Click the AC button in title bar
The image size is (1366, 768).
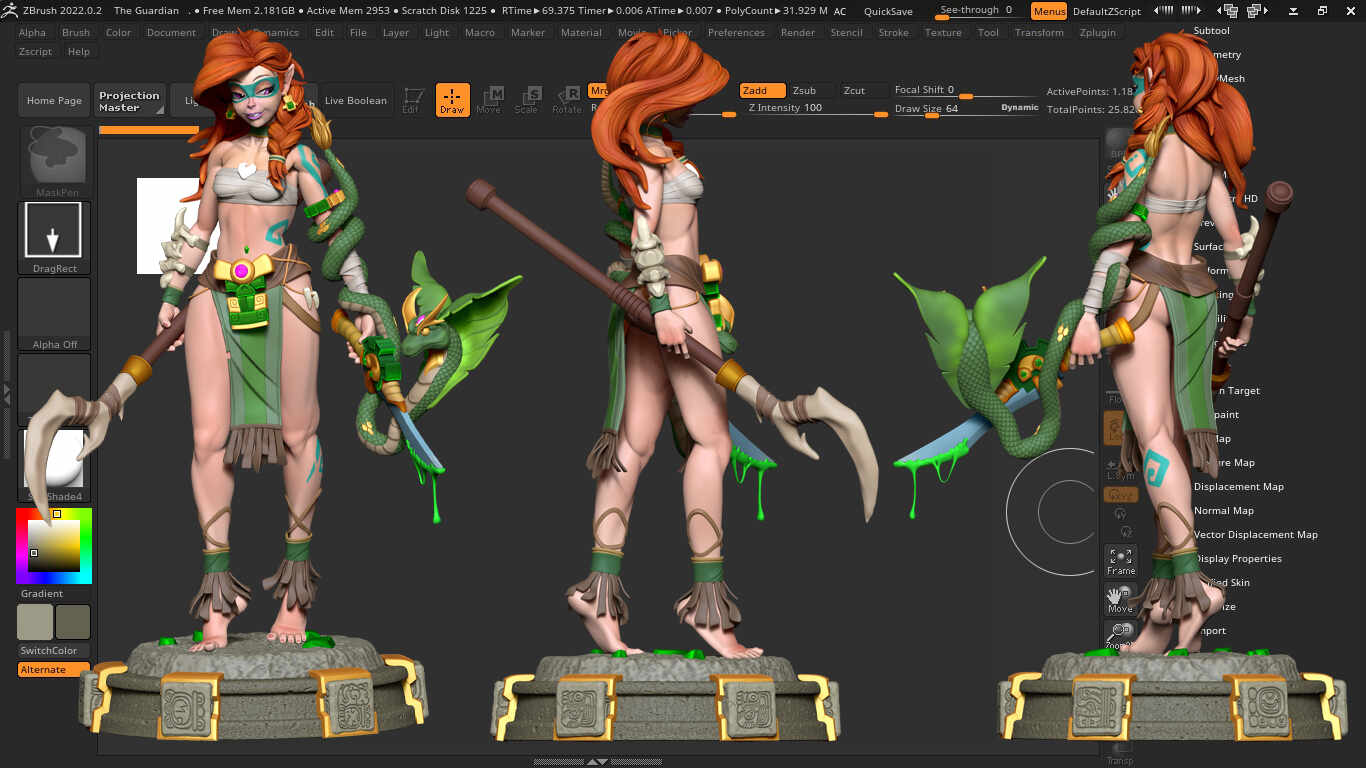840,11
